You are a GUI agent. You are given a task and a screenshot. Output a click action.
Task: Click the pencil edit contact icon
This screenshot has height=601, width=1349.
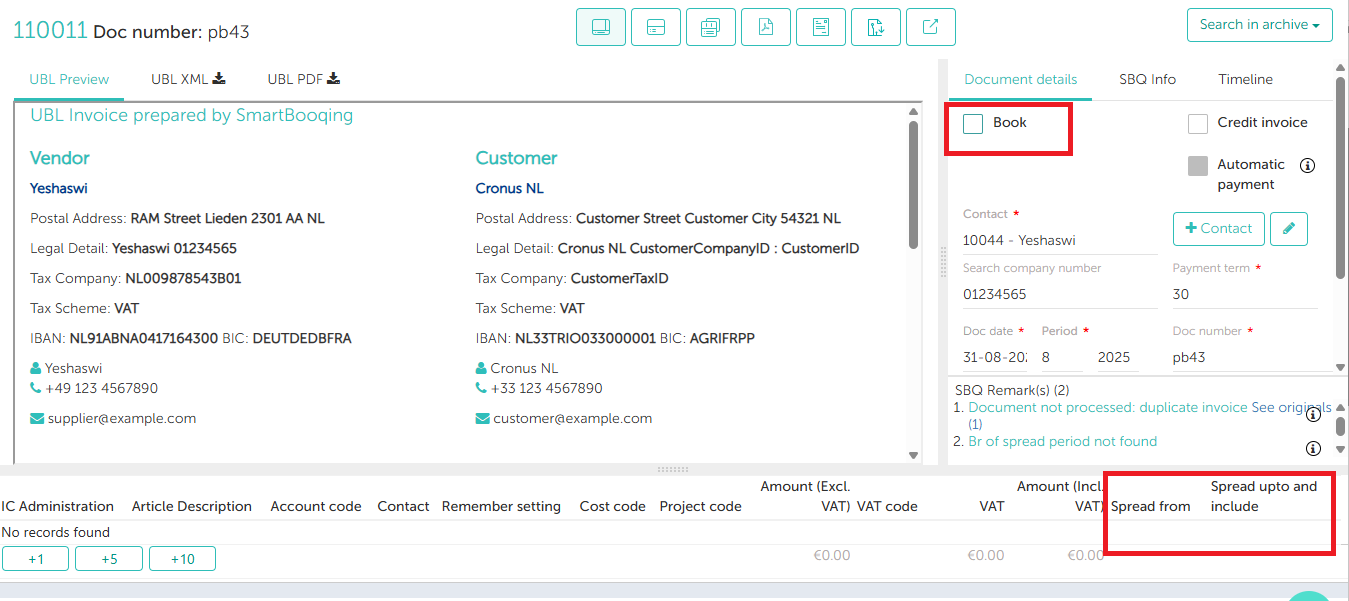1288,229
